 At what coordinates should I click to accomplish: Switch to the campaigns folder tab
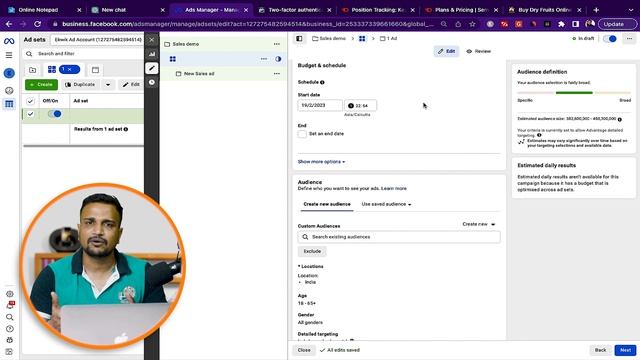tap(33, 70)
